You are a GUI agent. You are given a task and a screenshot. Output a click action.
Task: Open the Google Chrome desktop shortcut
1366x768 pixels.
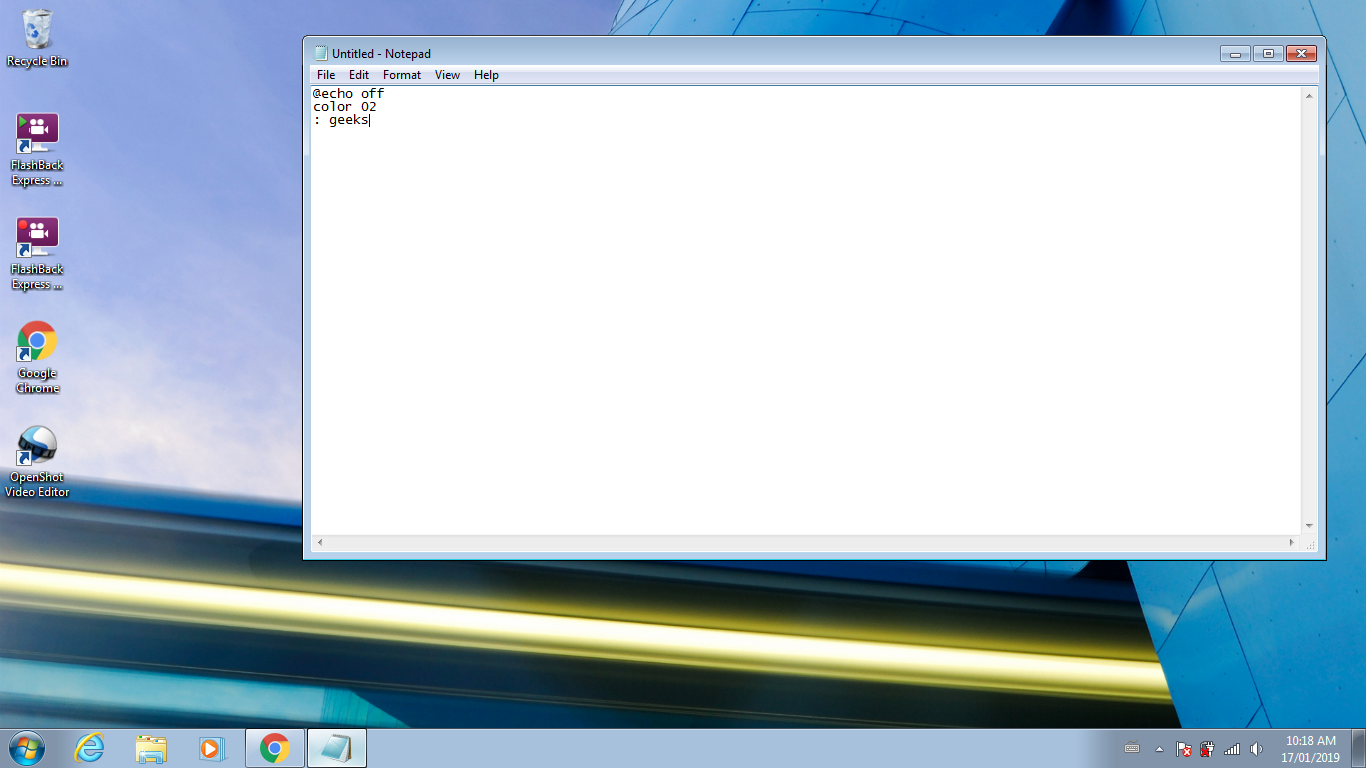tap(37, 342)
